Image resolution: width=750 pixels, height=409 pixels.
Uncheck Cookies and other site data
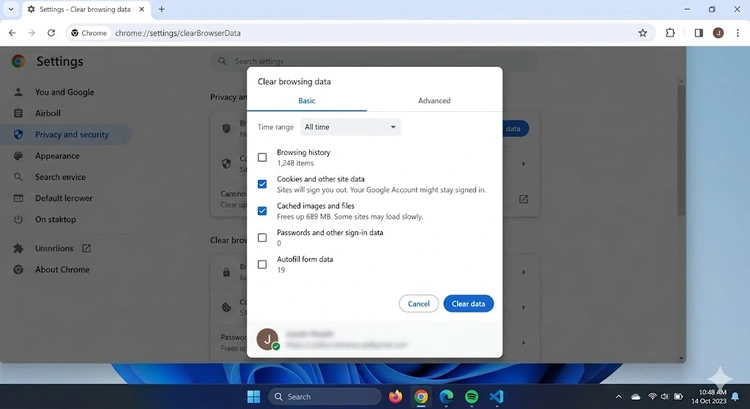click(x=262, y=184)
